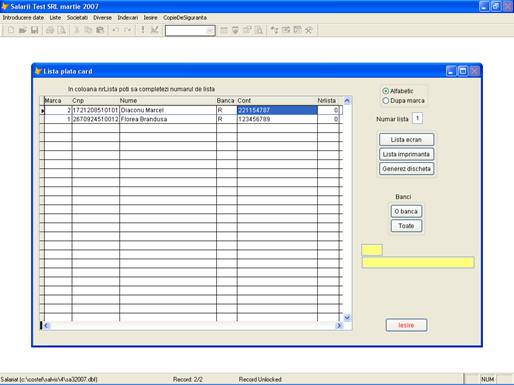Screen dimensions: 514x385
Task: Click the Paste clipboard toolbar icon
Action: click(x=100, y=30)
